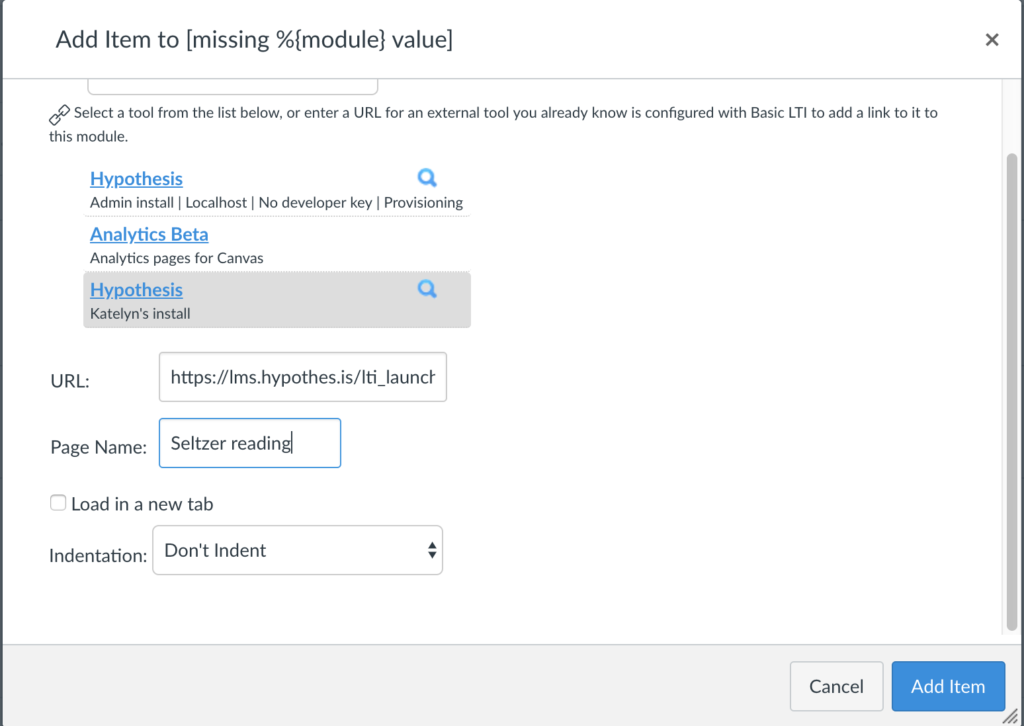Screen dimensions: 1024x726
Task: Open the Analytics Beta tool link
Action: pos(149,234)
